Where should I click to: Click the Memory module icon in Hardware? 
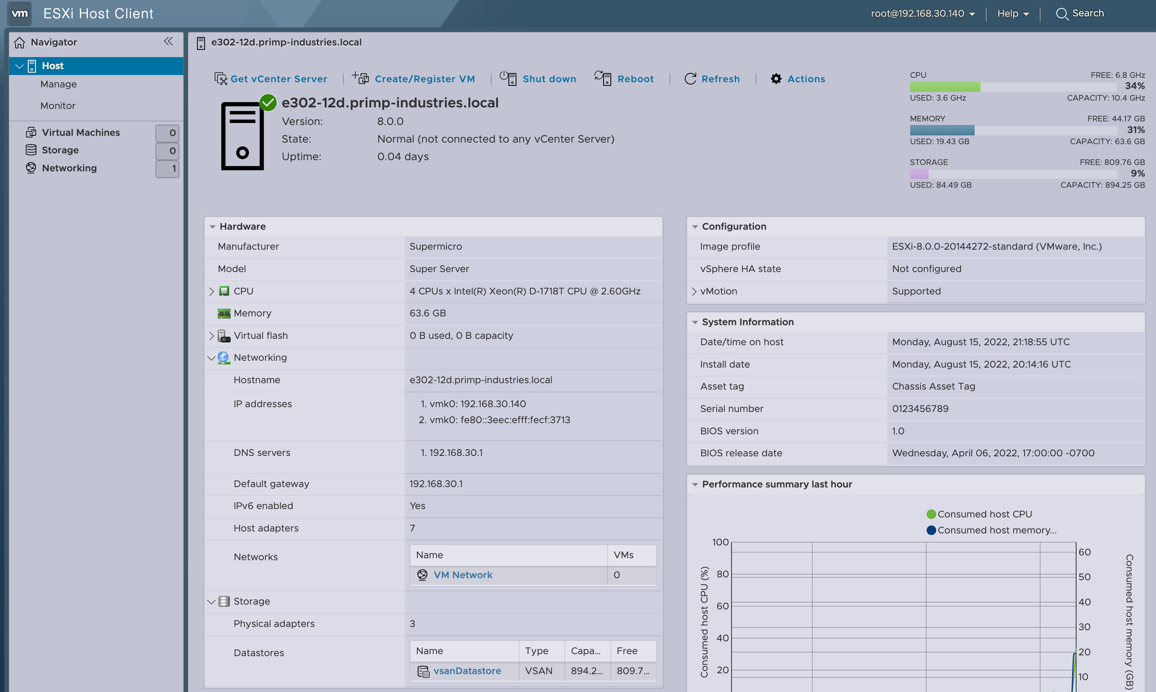click(224, 313)
